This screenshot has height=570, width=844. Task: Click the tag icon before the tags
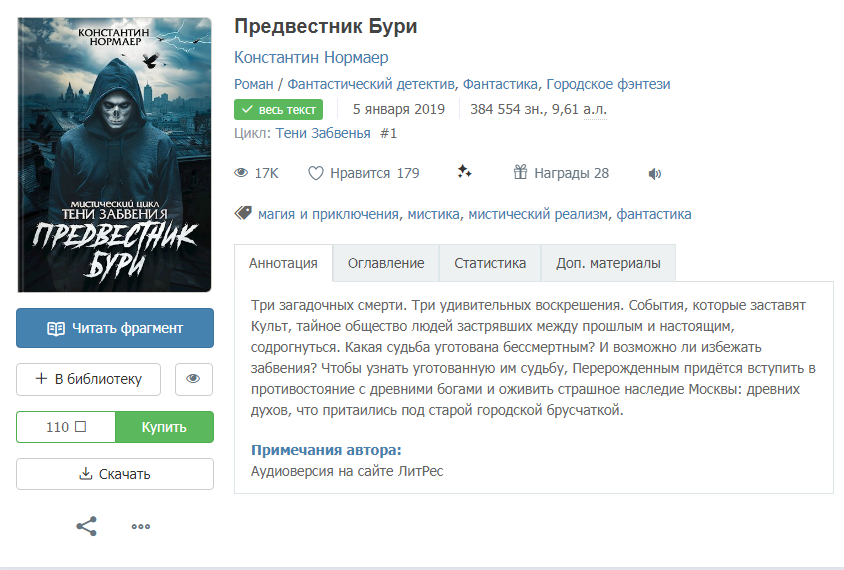coord(243,213)
